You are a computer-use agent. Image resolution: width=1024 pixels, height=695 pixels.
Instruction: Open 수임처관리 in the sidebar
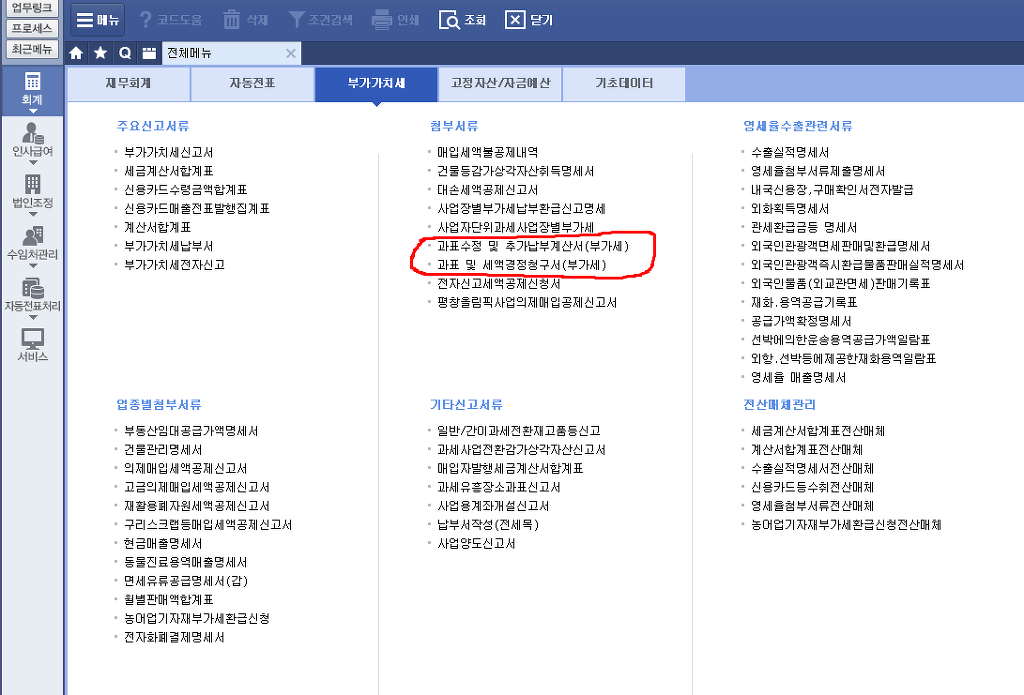pos(32,242)
